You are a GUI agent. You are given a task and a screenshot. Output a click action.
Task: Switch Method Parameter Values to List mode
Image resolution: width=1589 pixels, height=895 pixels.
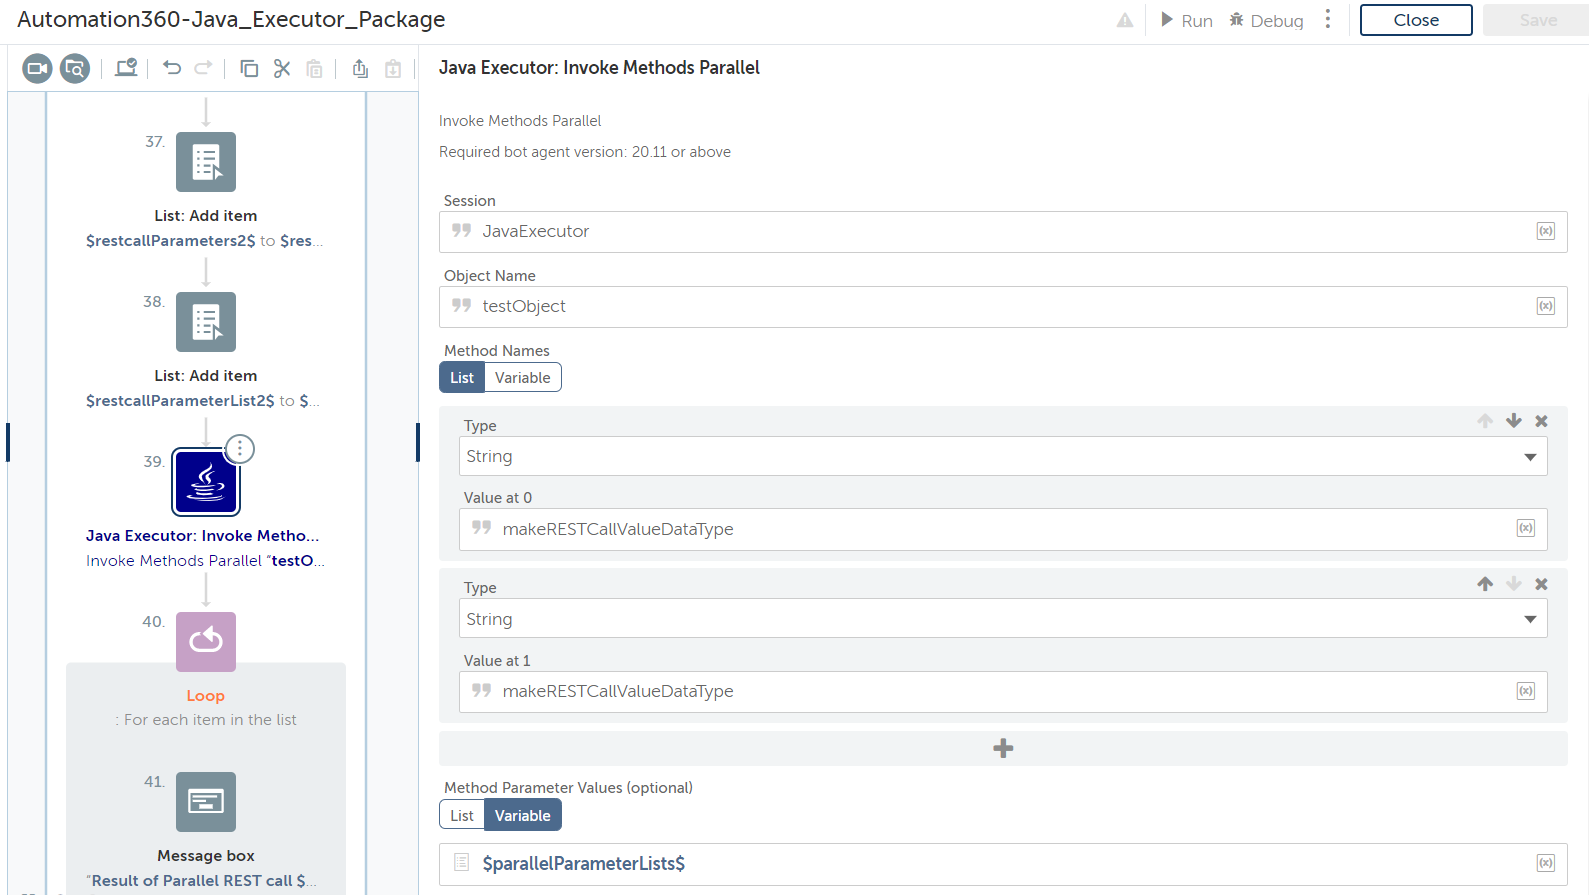click(x=462, y=816)
